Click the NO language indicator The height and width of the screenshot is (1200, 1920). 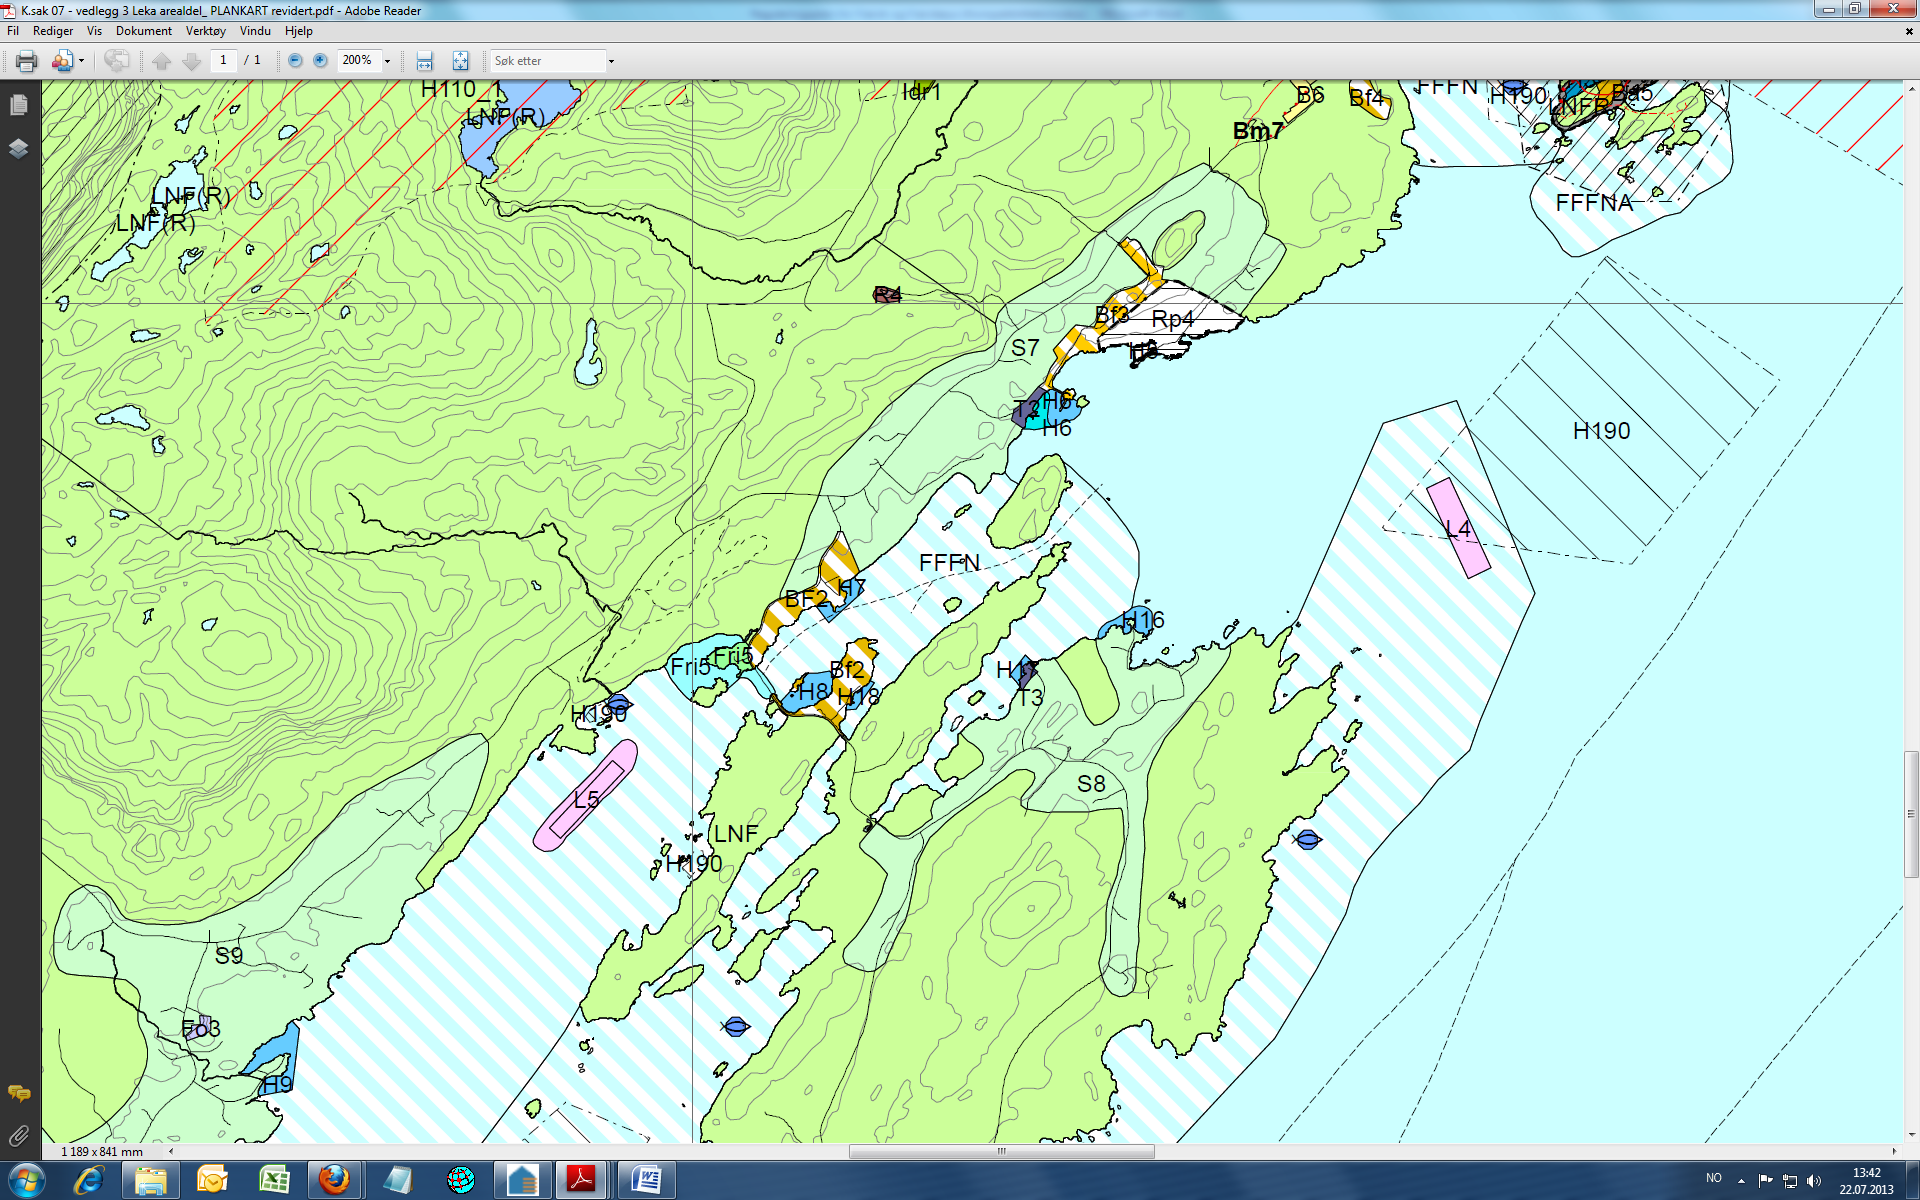coord(1714,1178)
